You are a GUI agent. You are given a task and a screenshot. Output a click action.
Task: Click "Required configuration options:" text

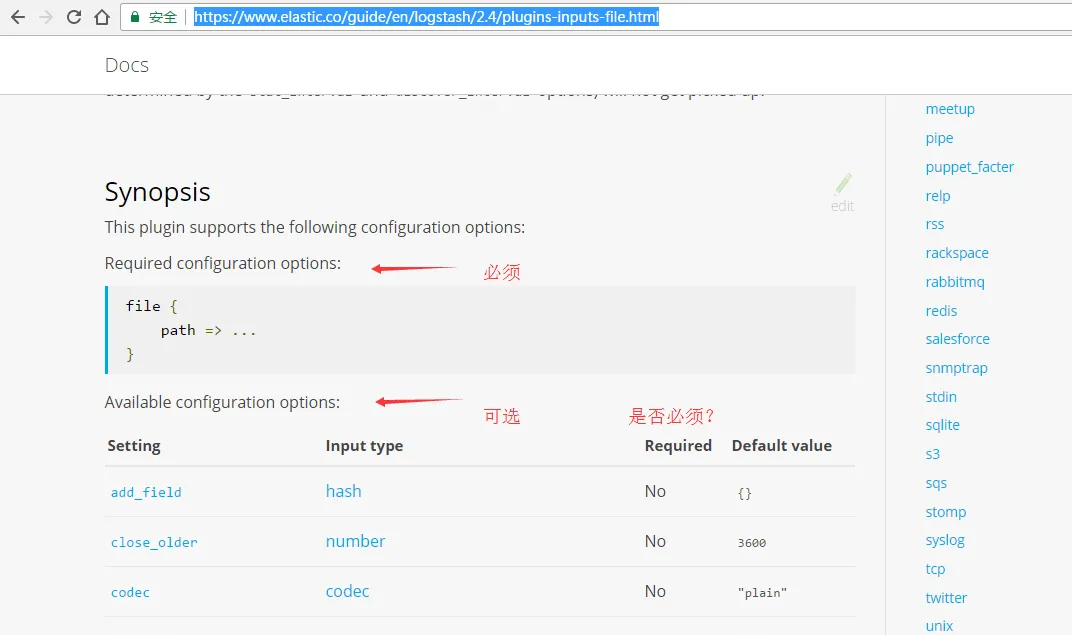(x=223, y=263)
